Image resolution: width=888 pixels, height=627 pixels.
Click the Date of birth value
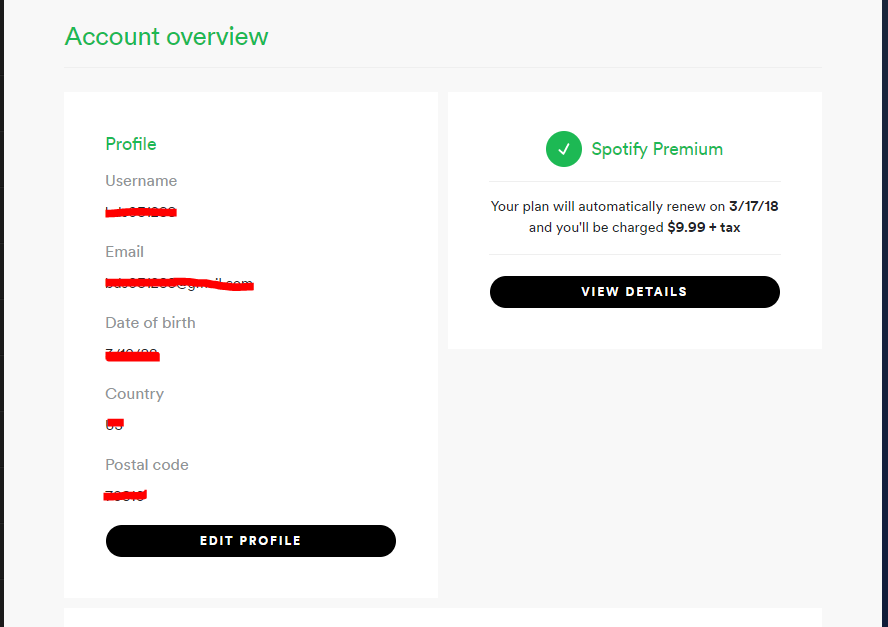[x=131, y=353]
